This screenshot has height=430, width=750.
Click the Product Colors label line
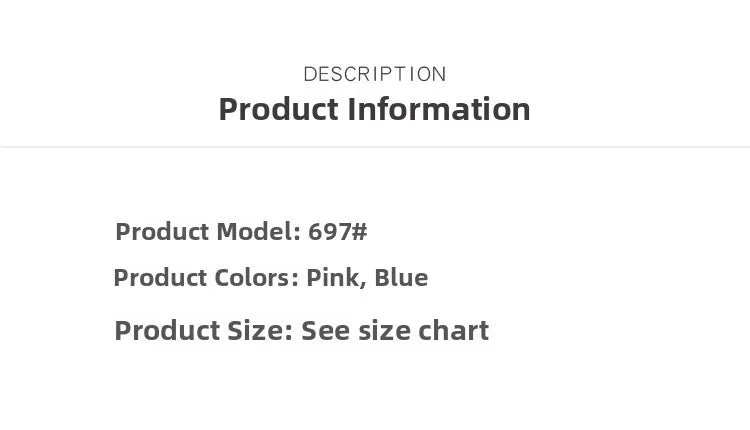(271, 278)
